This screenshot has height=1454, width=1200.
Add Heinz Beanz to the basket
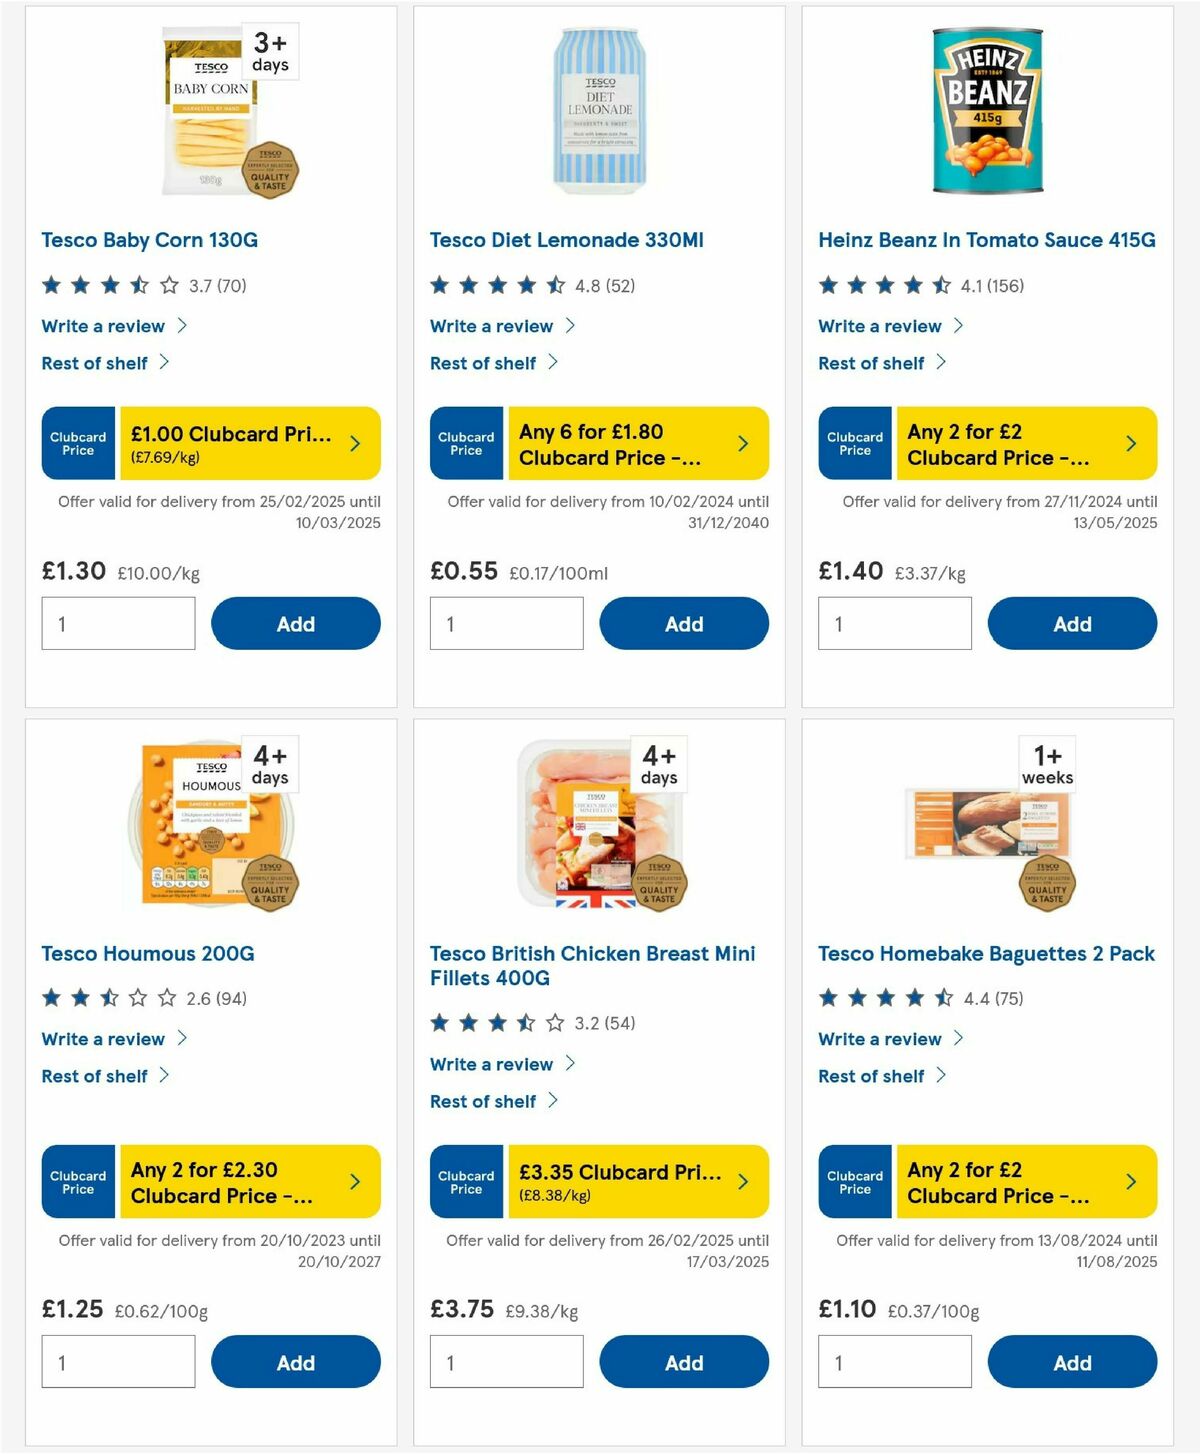coord(1072,623)
